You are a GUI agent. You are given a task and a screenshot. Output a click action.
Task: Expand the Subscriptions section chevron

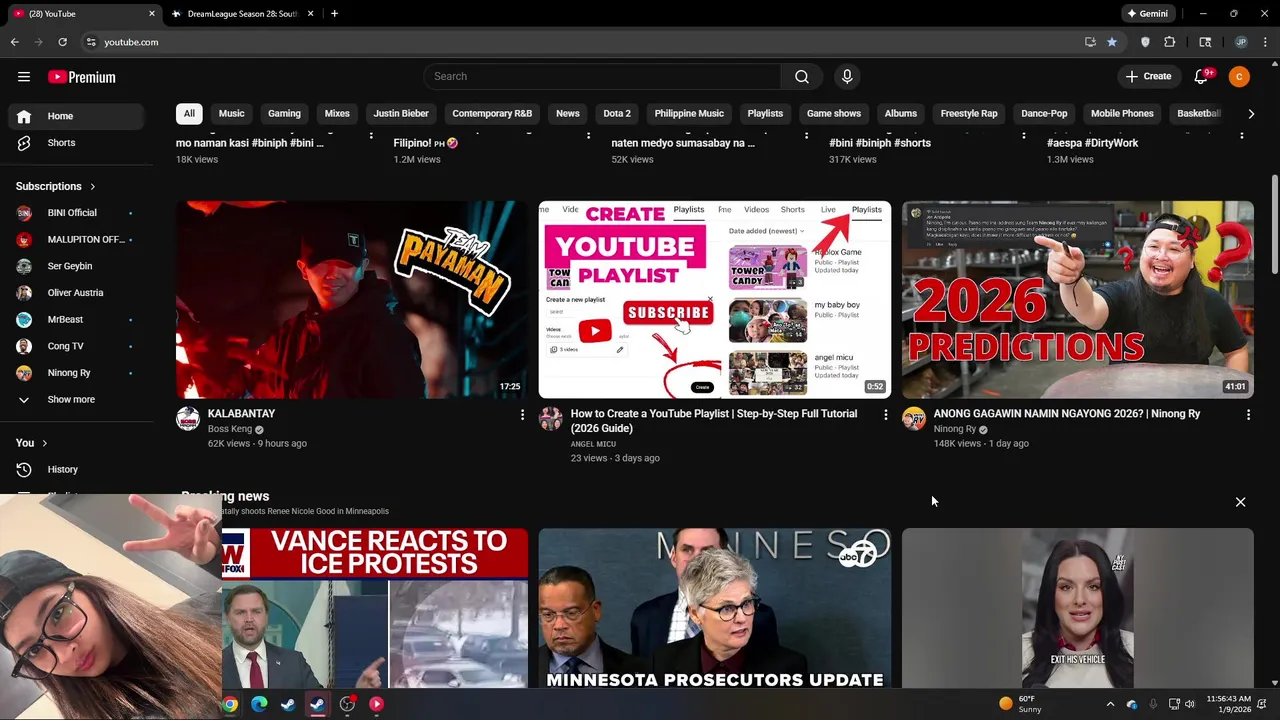93,187
